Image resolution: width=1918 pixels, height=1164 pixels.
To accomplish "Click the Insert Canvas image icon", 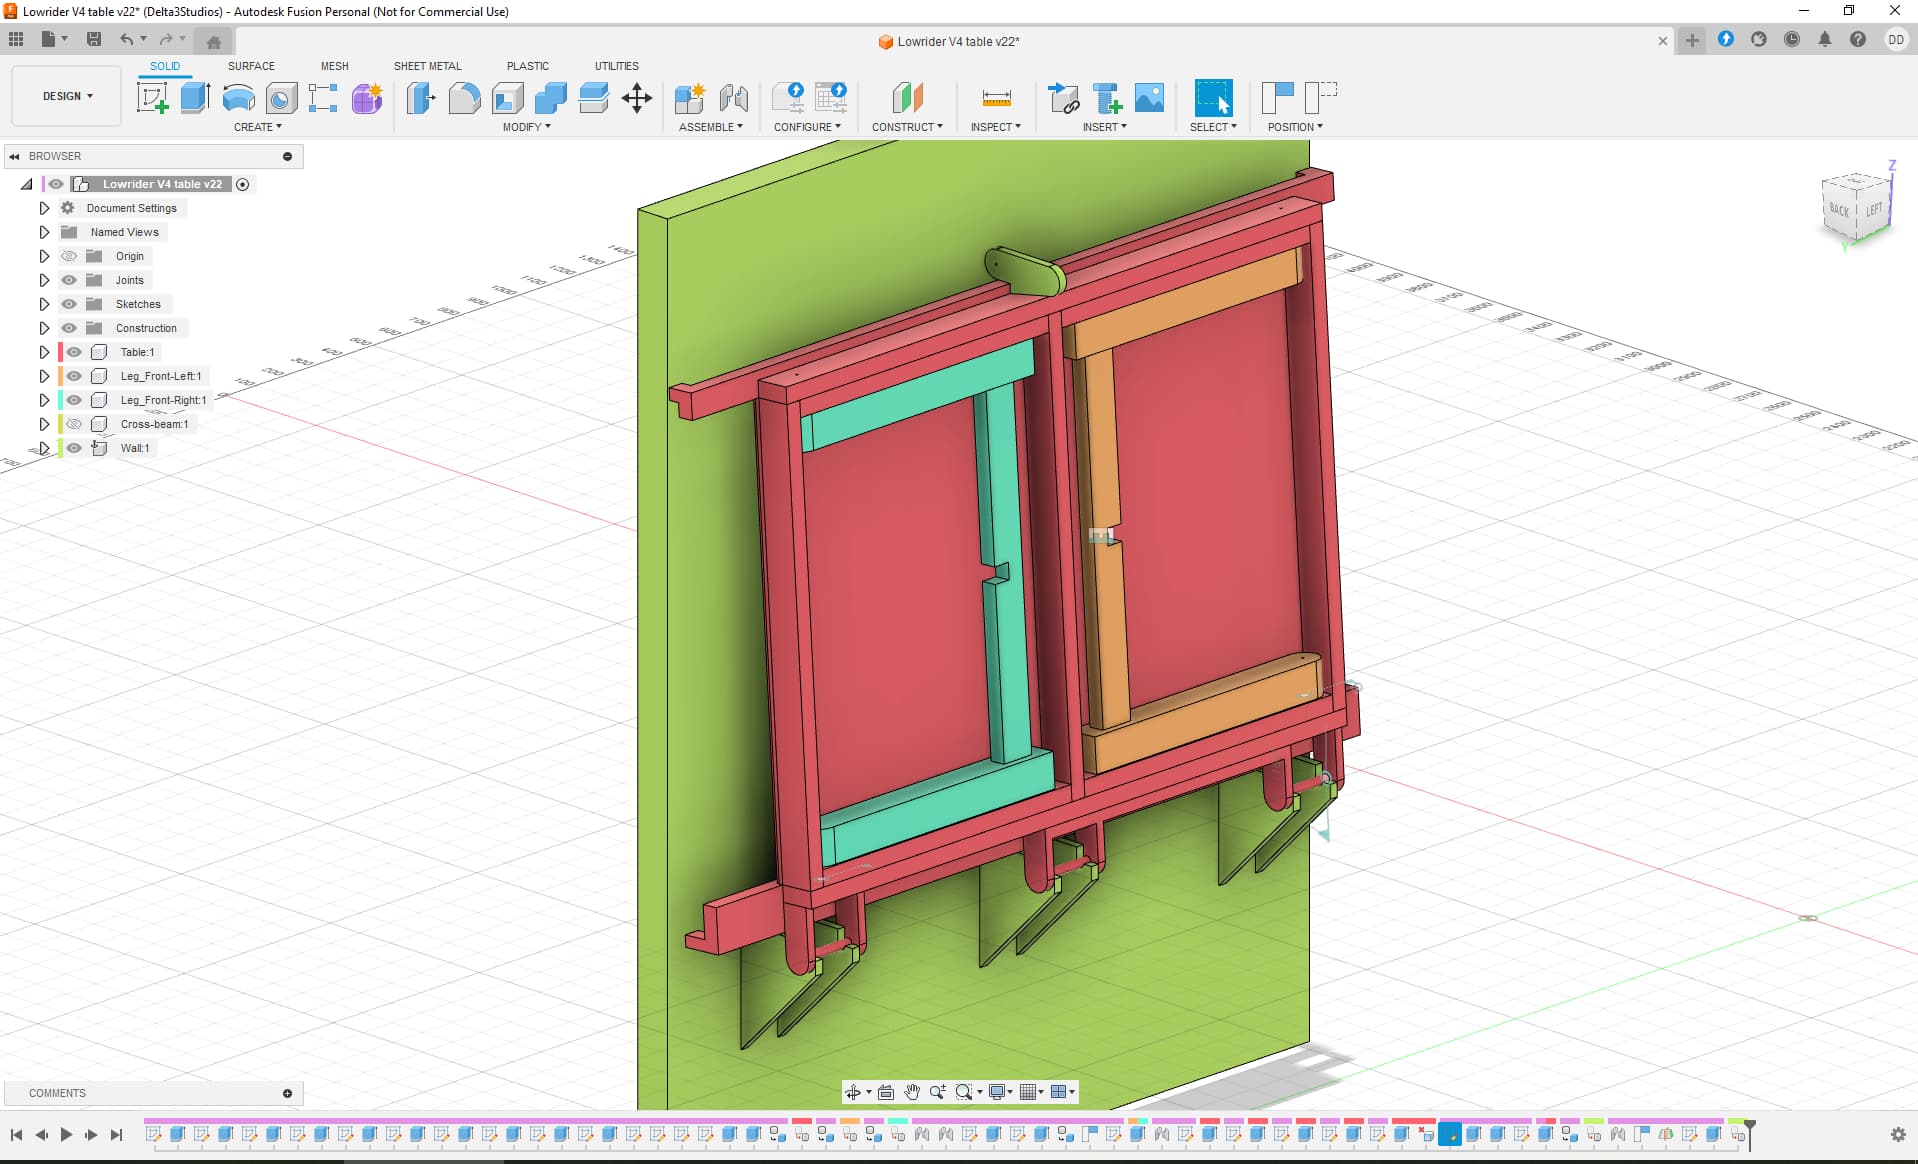I will pos(1150,98).
